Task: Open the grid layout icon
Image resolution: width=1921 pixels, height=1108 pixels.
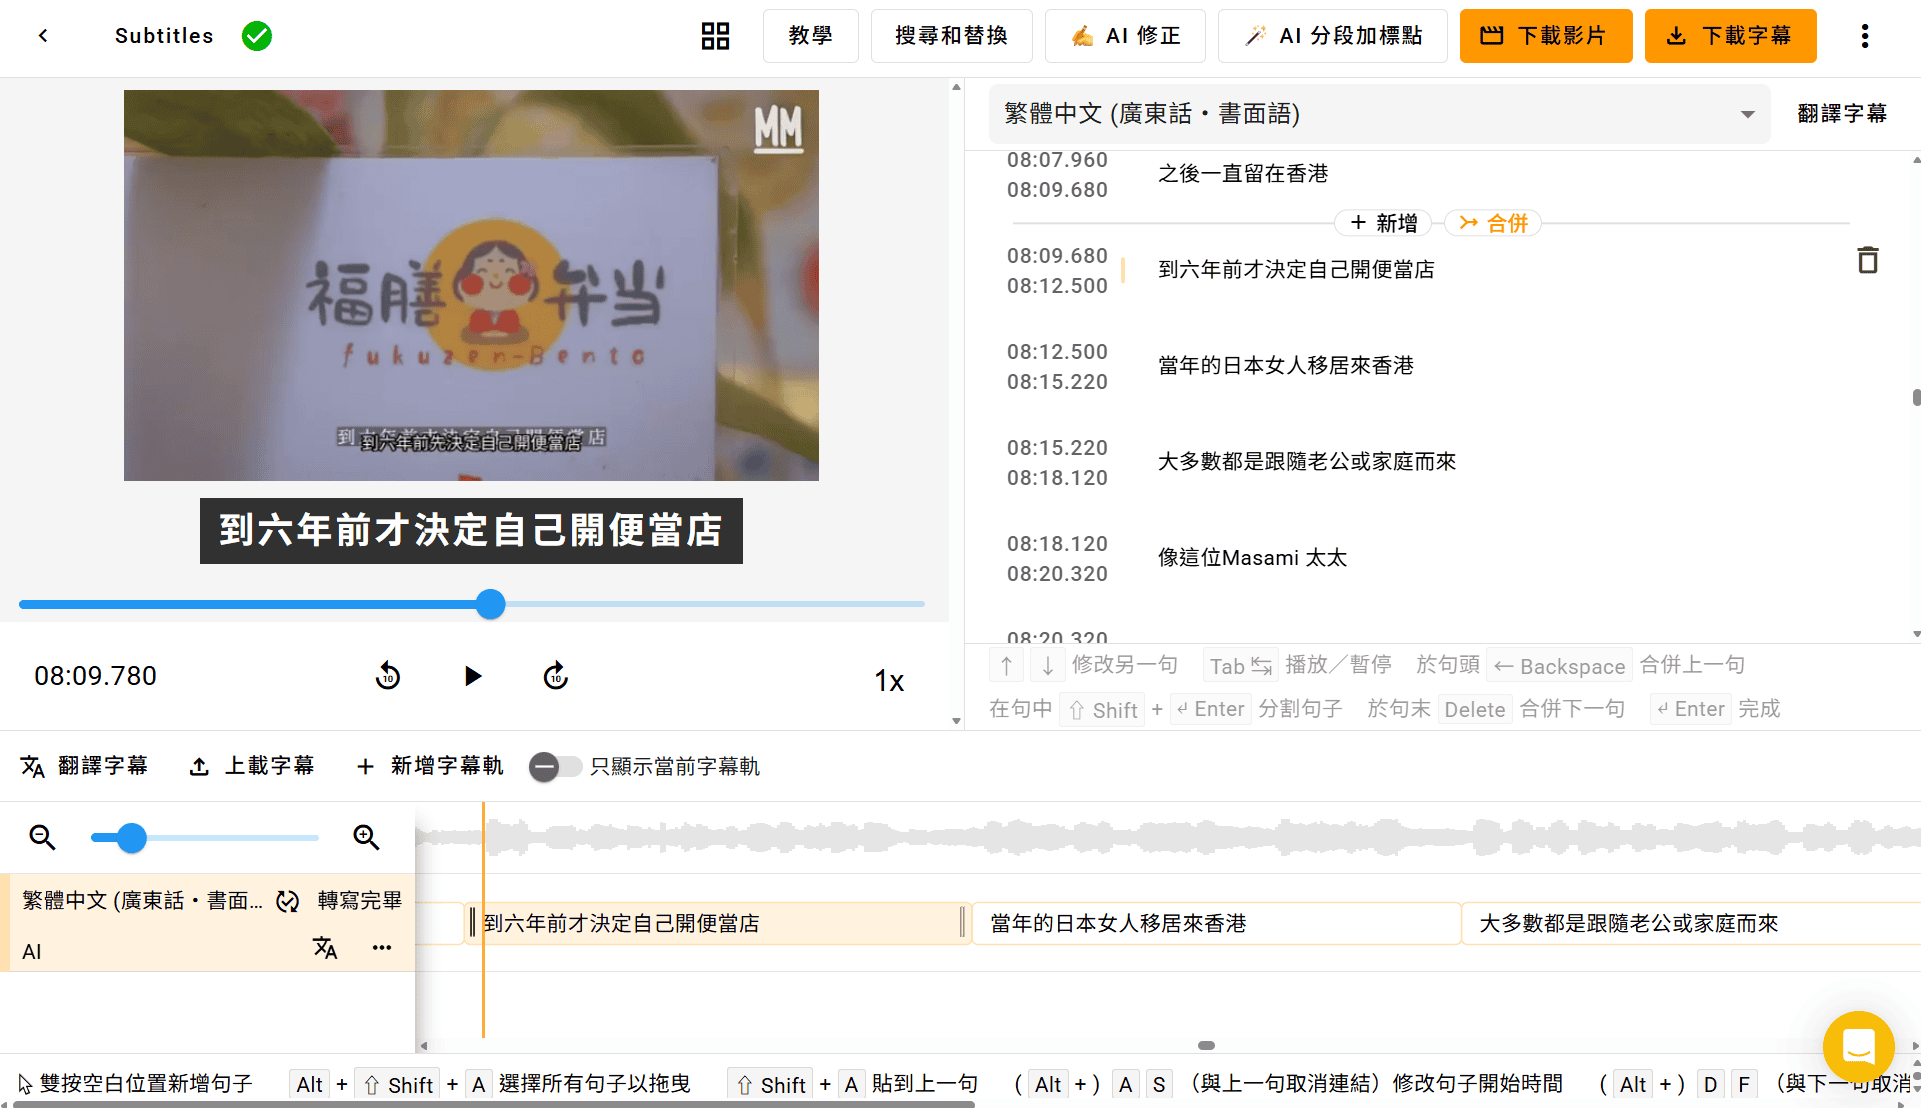Action: pos(715,36)
